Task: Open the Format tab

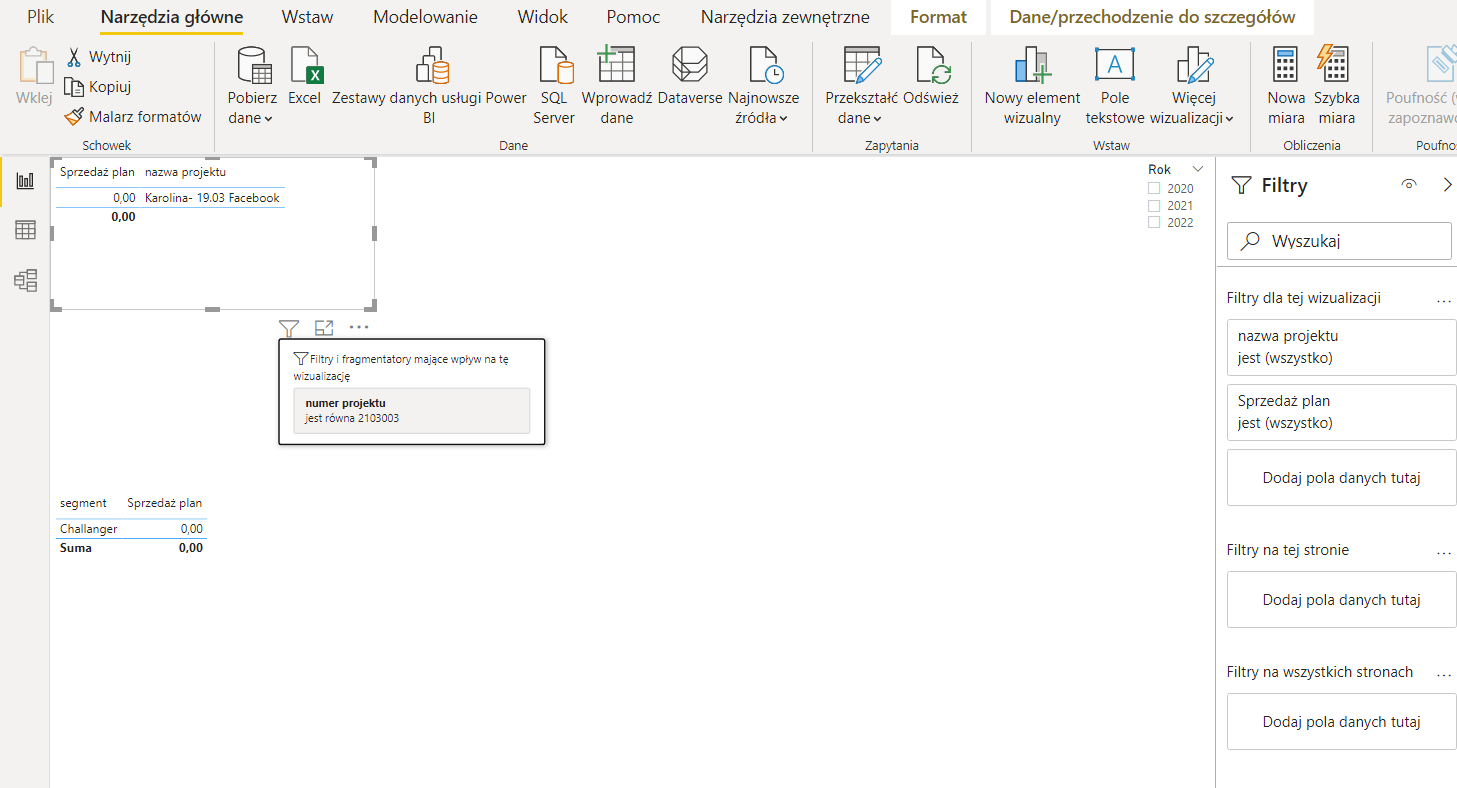Action: pos(938,17)
